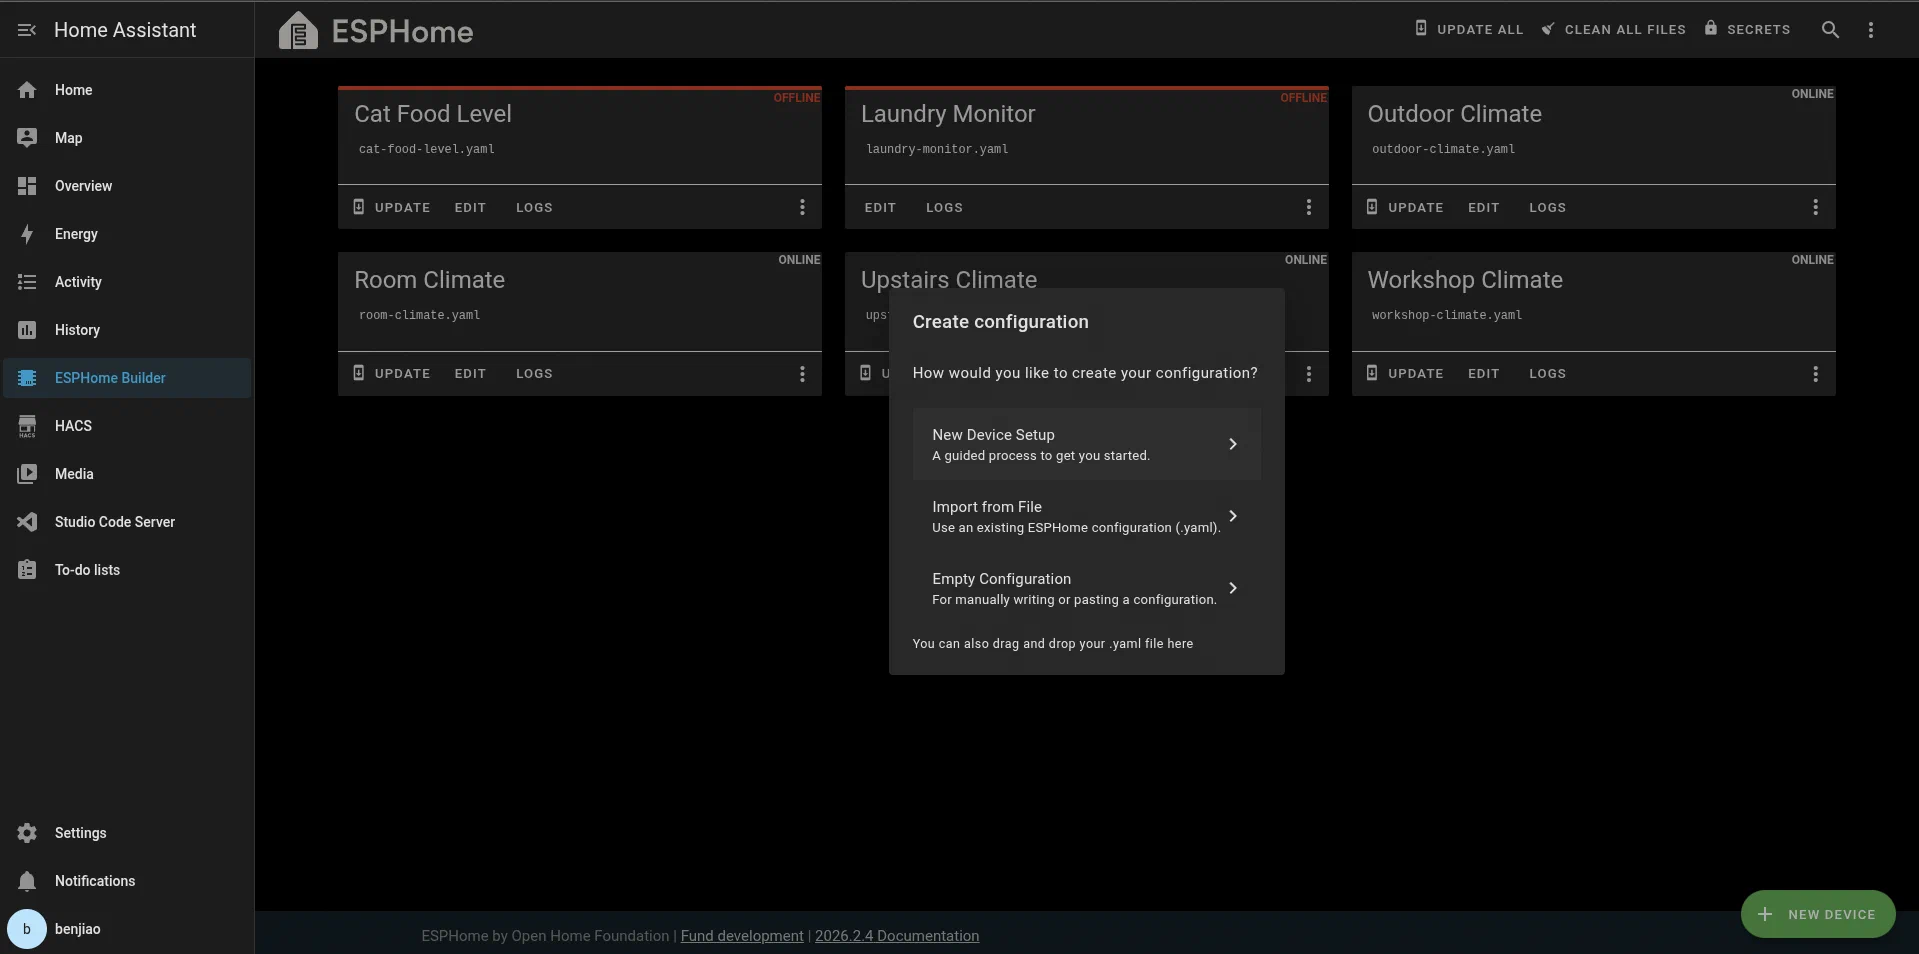The height and width of the screenshot is (954, 1919).
Task: Select ESPHome Builder in the sidebar
Action: [127, 378]
